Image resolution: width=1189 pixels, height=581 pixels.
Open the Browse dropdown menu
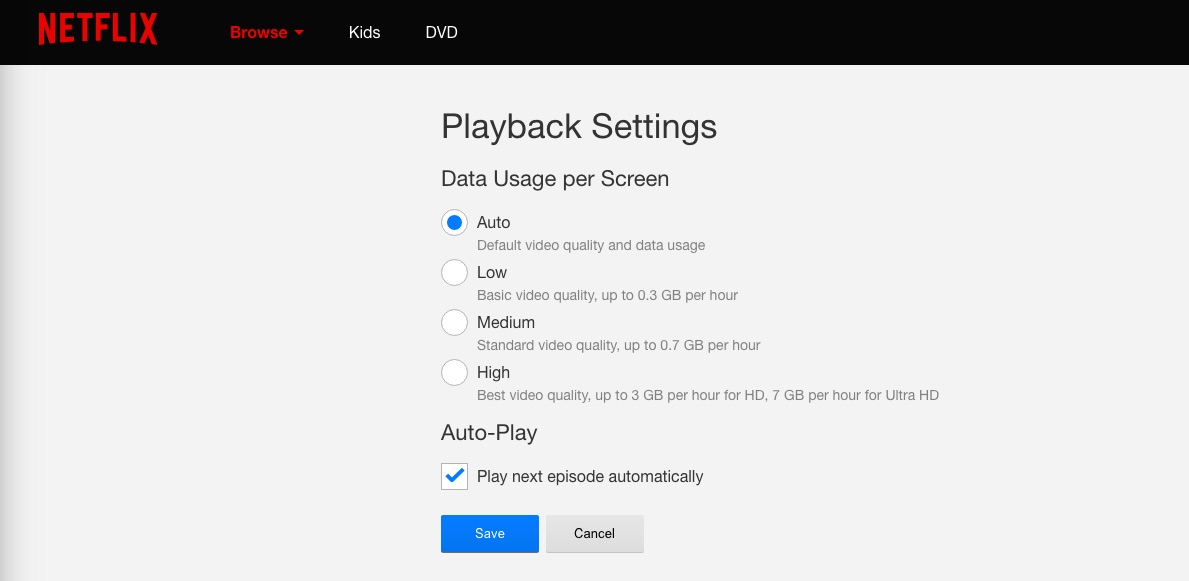(259, 32)
